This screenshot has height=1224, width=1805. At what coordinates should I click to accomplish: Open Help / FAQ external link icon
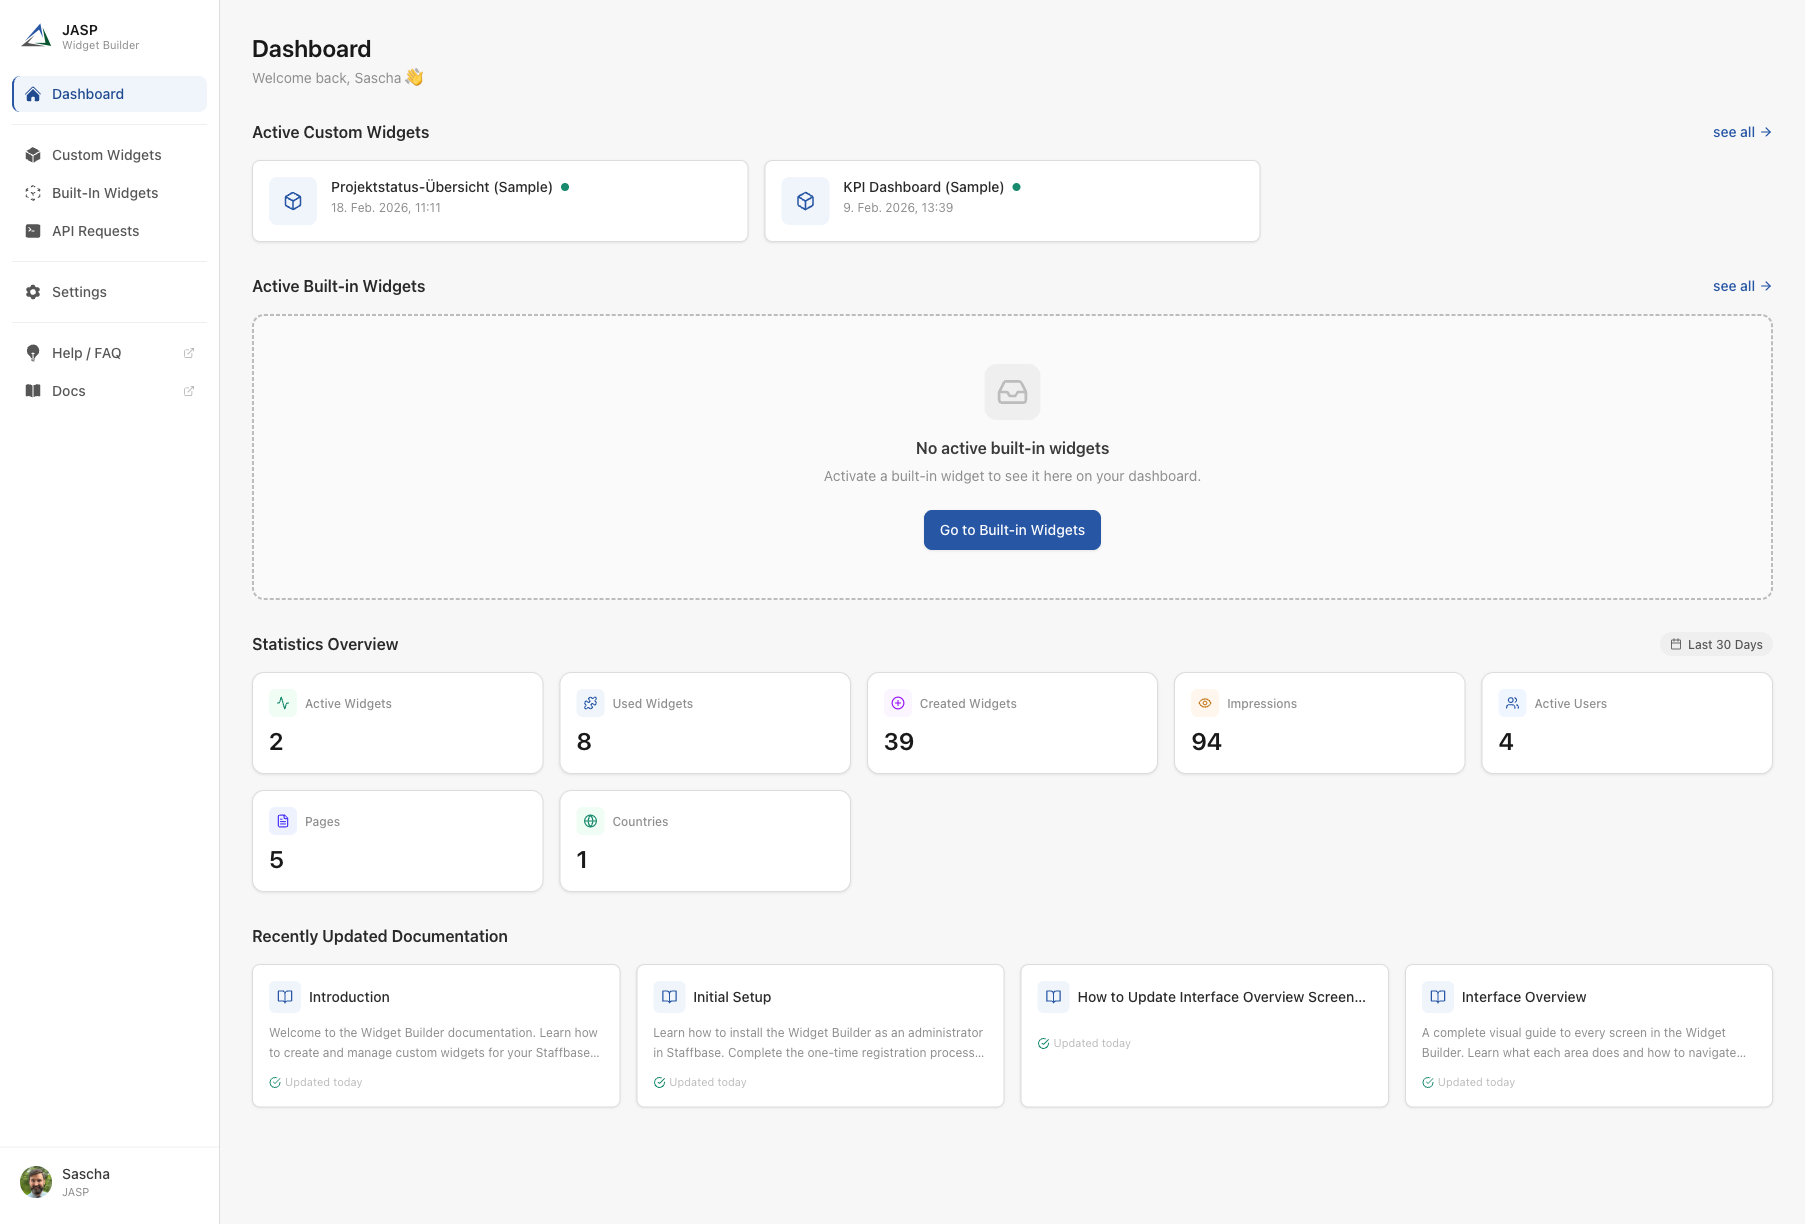[189, 353]
